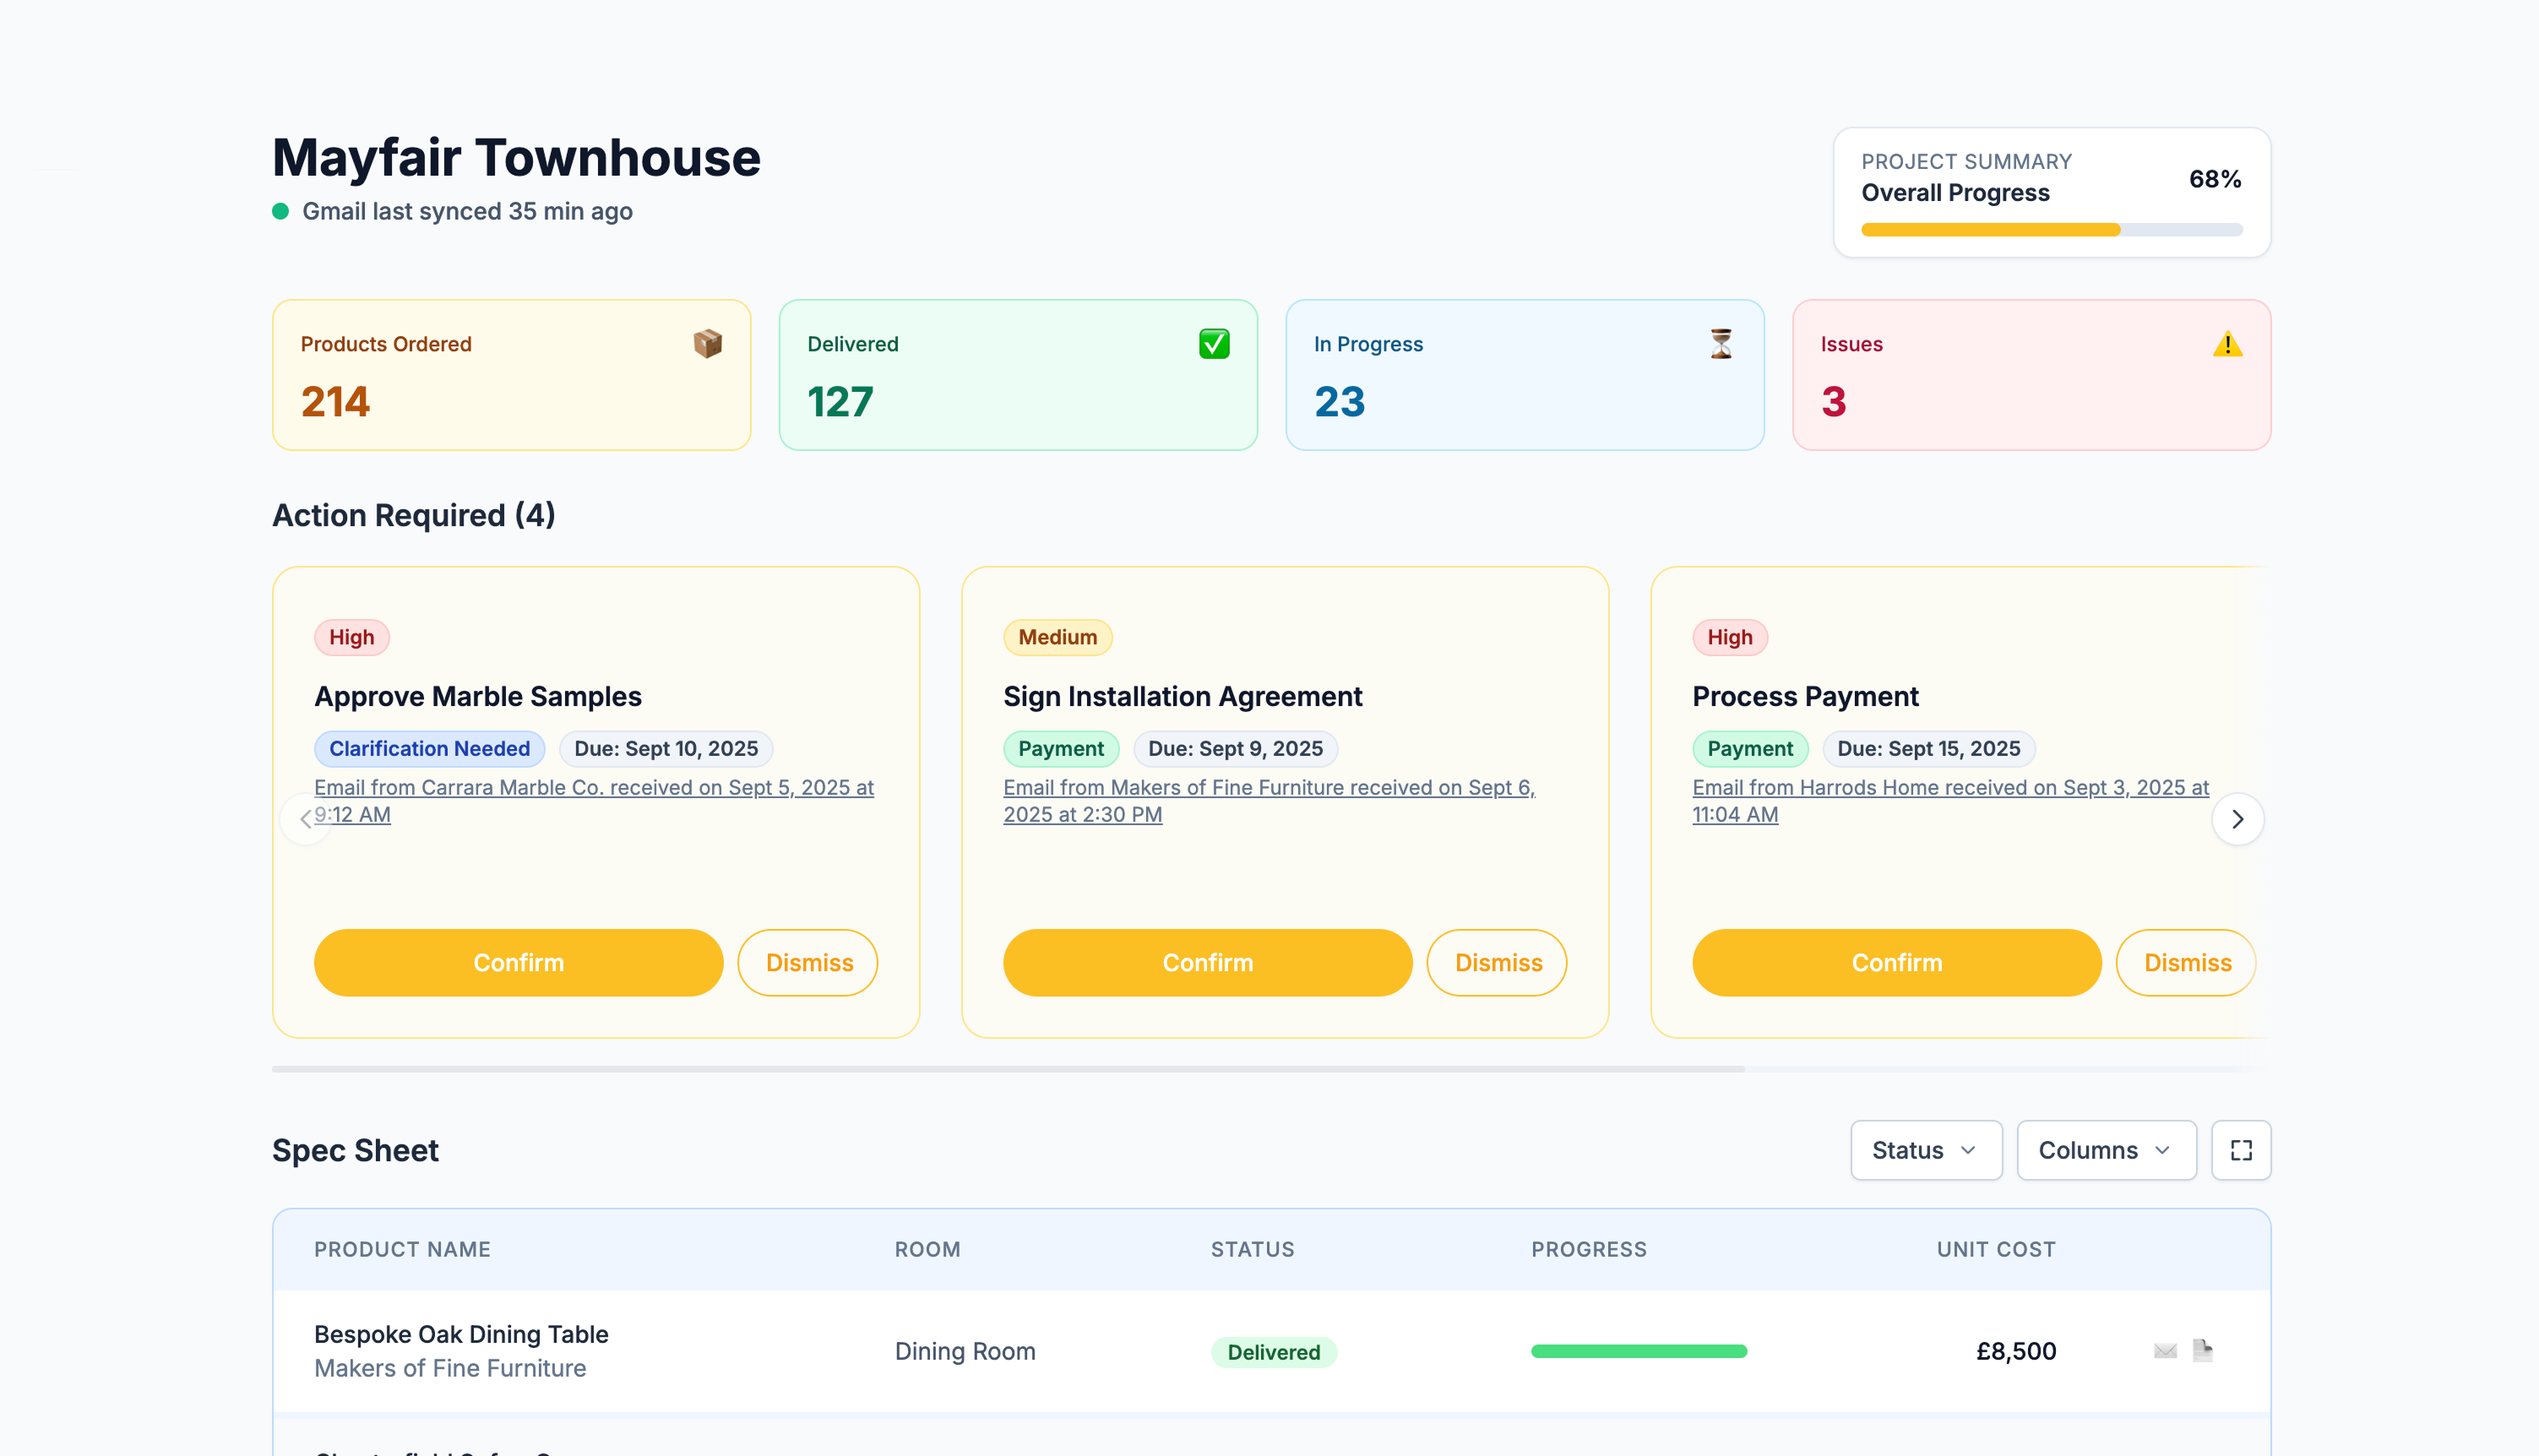Open the Columns dropdown
Viewport: 2539px width, 1456px height.
coord(2106,1150)
